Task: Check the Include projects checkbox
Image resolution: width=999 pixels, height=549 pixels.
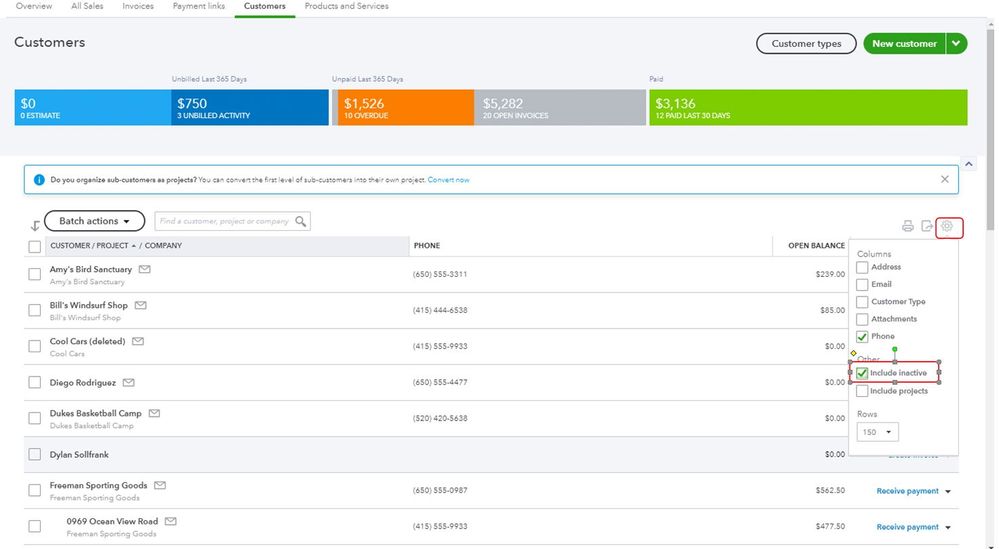Action: [862, 391]
